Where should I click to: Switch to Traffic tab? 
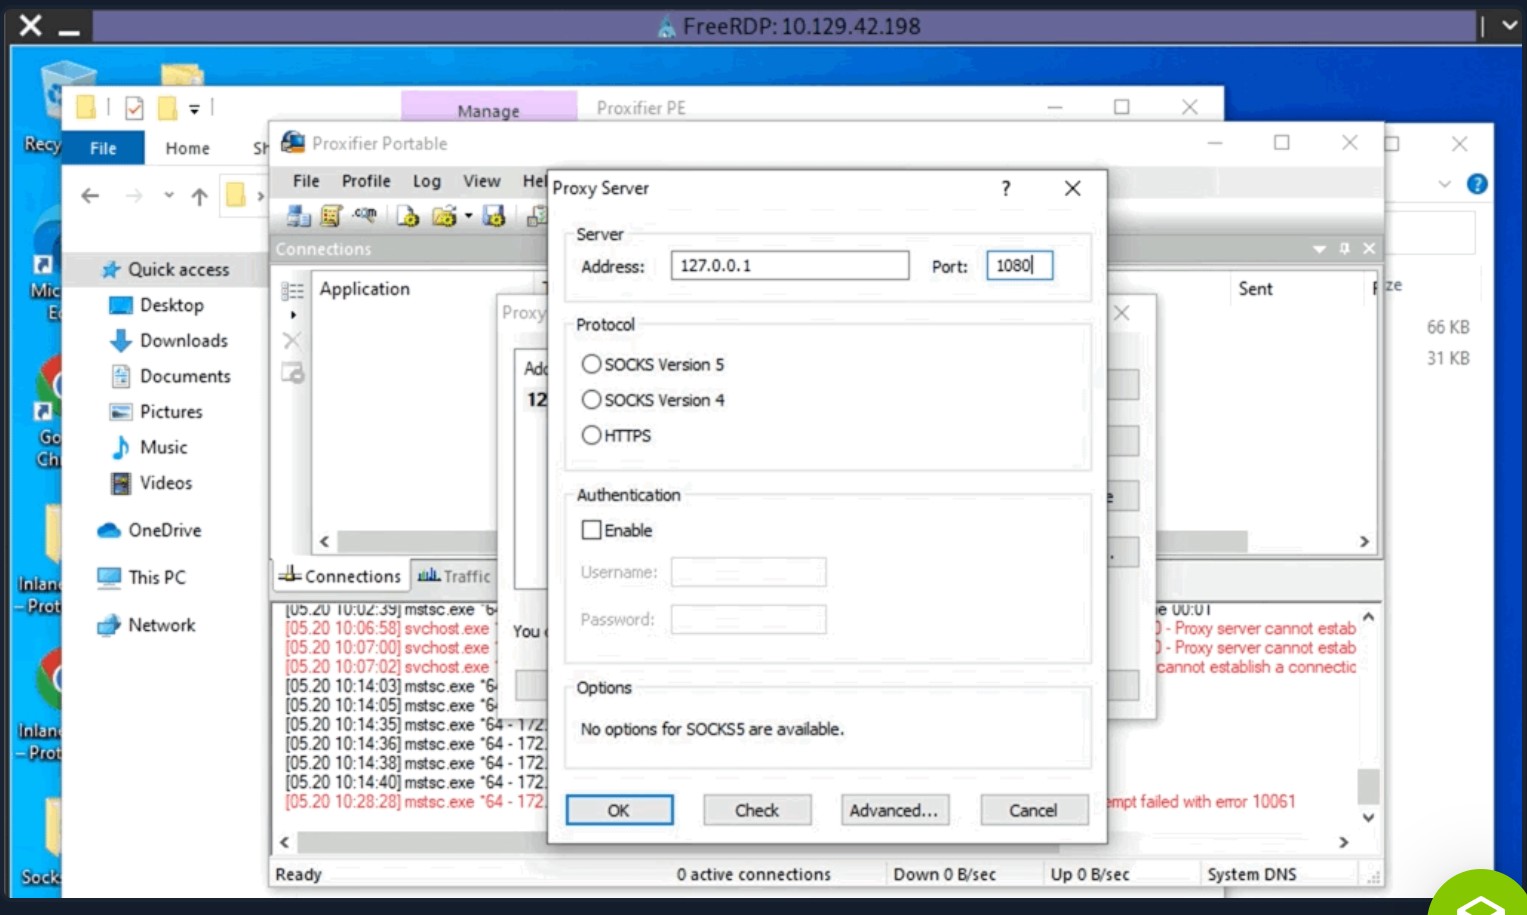[454, 576]
